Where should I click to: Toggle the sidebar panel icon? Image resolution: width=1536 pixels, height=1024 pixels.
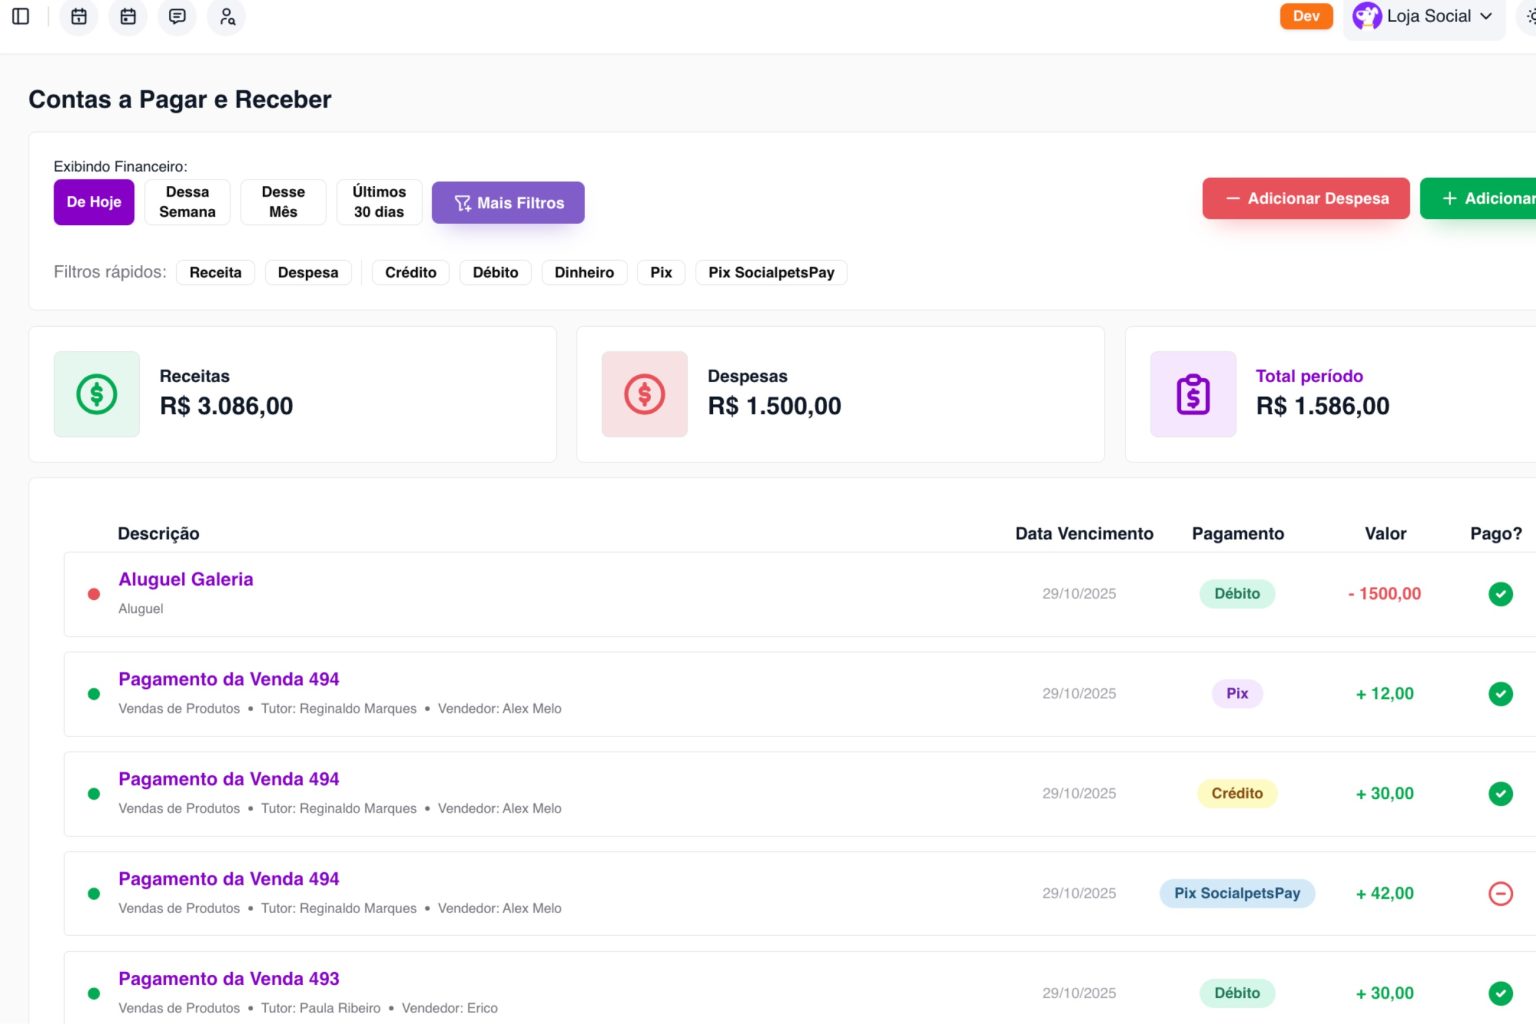pos(20,16)
